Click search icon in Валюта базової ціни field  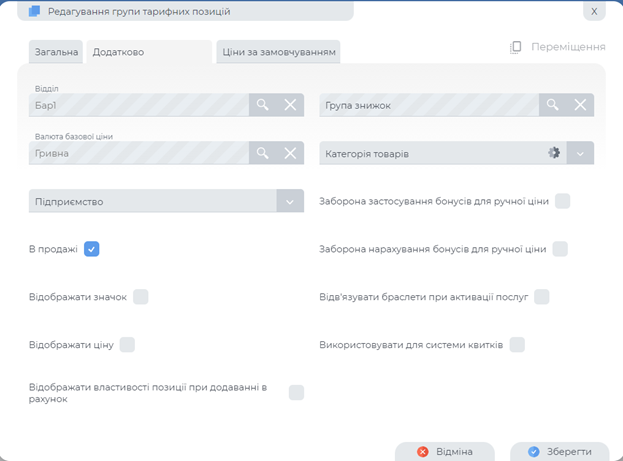click(262, 153)
